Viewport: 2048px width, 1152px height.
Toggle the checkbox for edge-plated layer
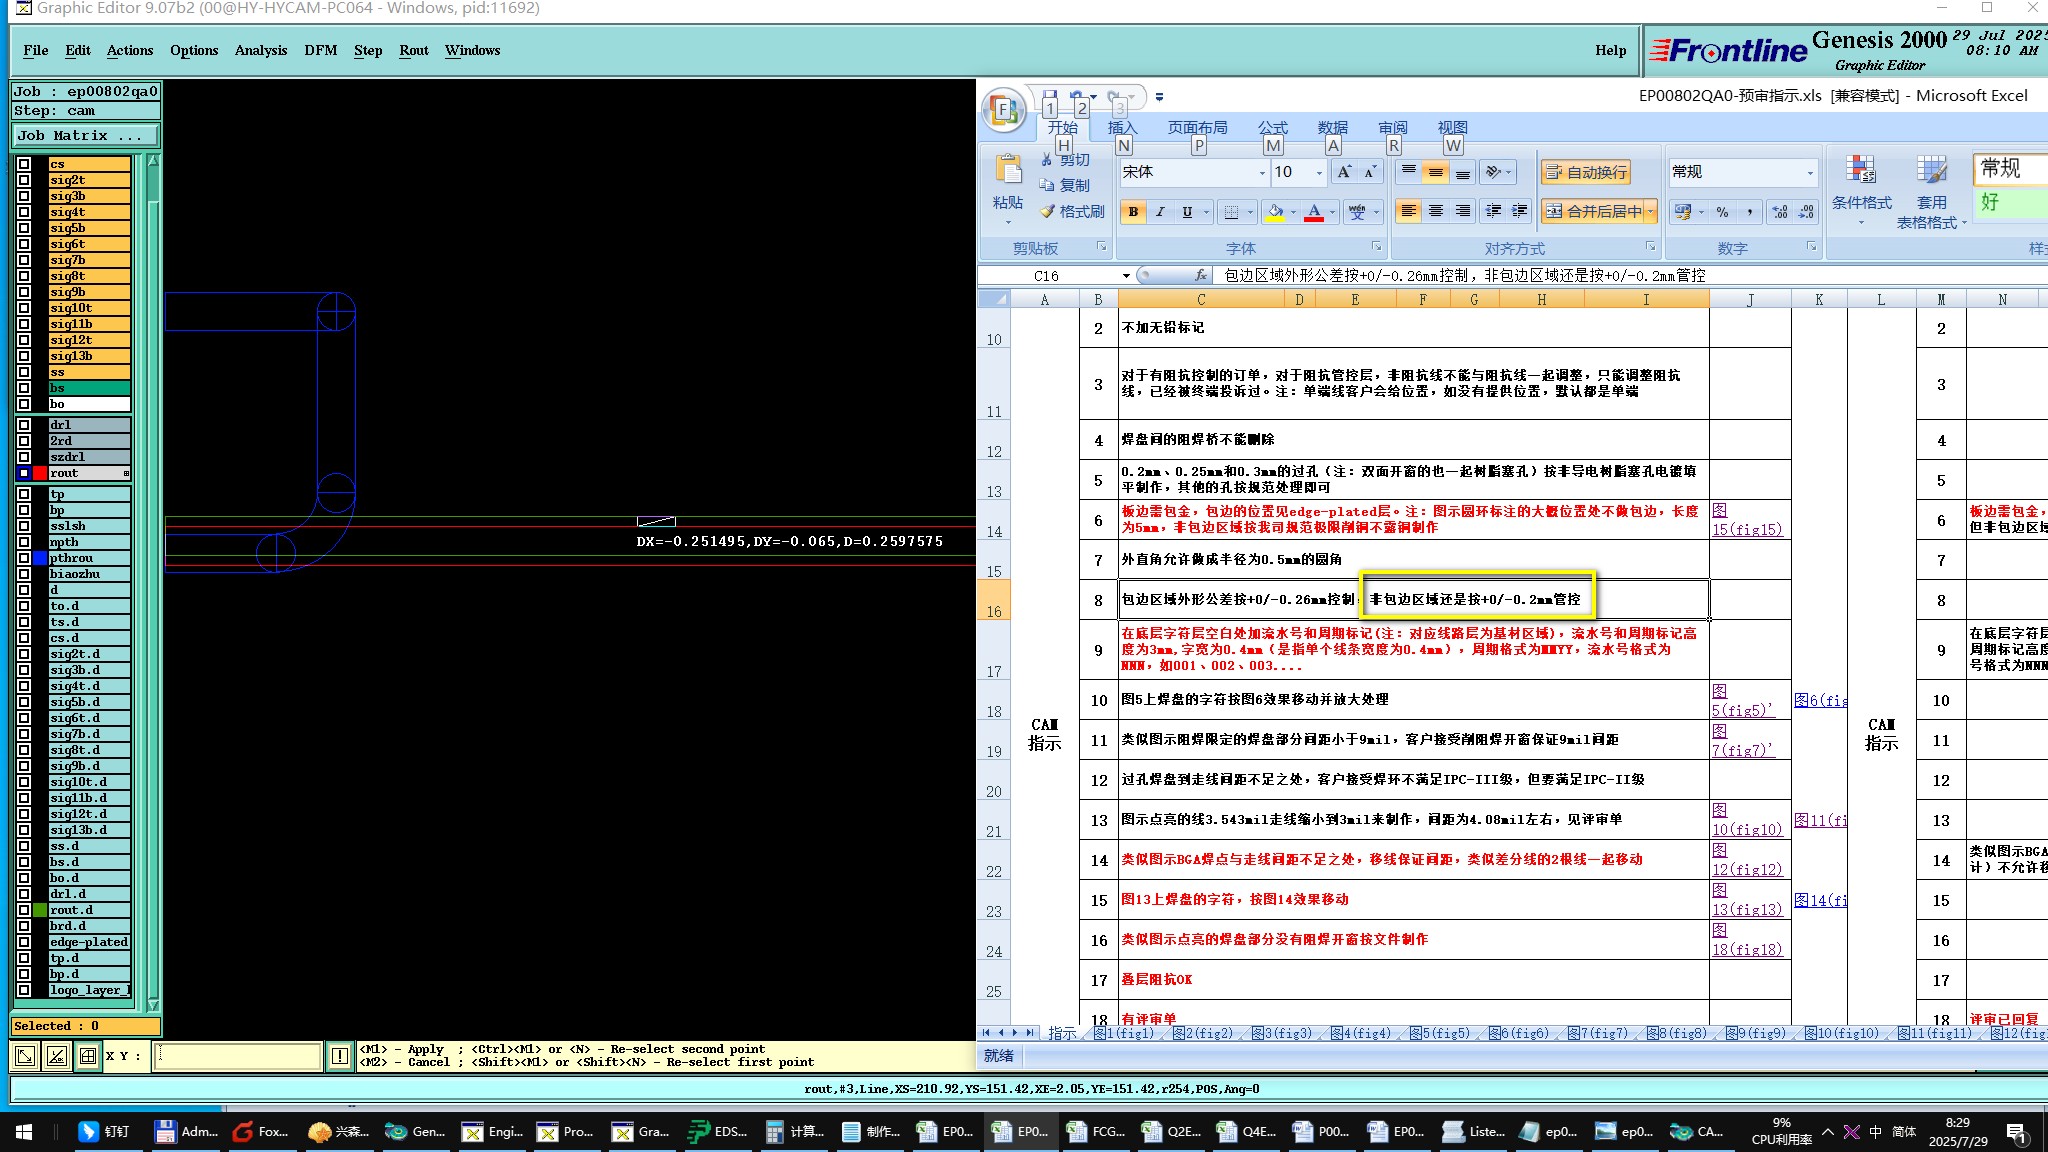pos(24,942)
